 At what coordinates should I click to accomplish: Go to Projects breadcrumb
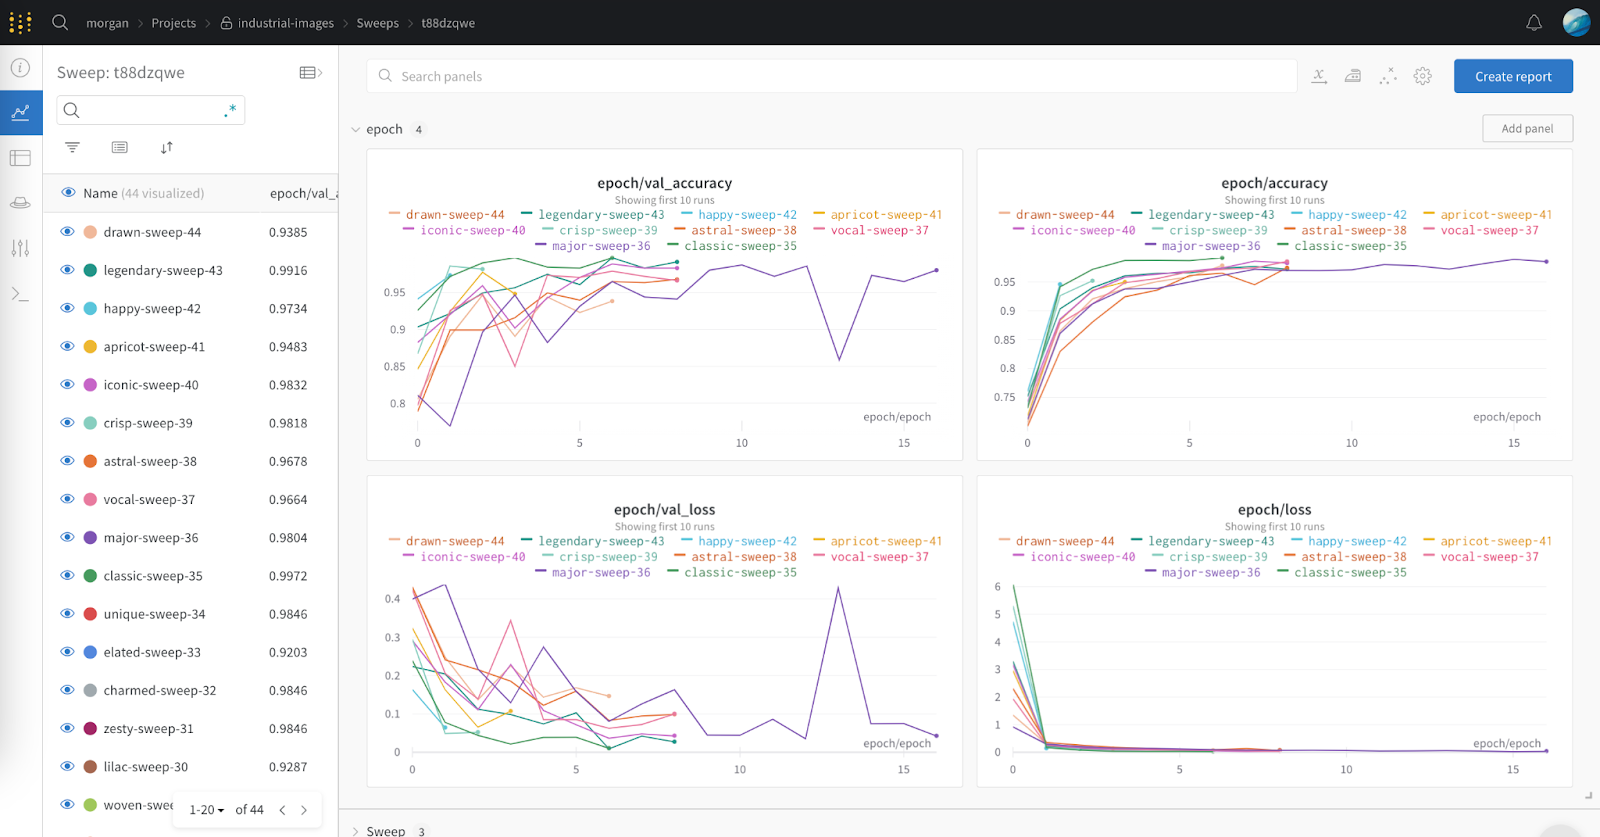[173, 23]
